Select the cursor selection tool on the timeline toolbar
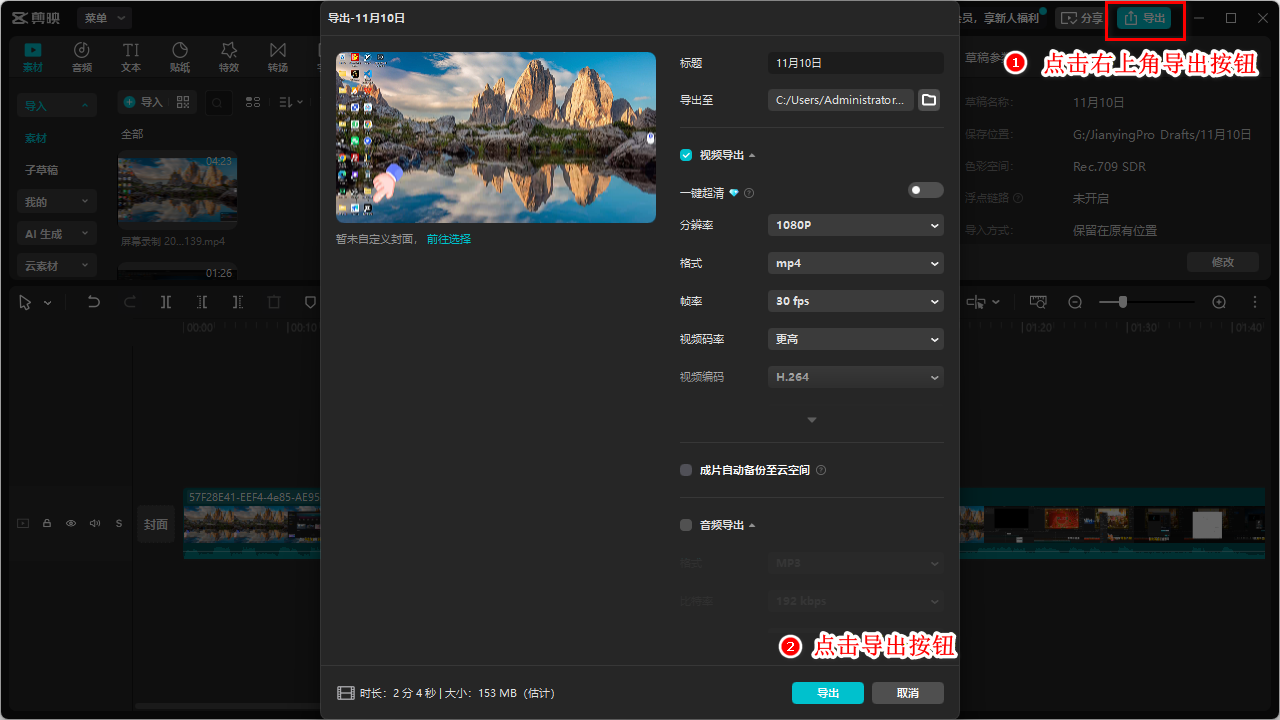The height and width of the screenshot is (720, 1280). click(x=26, y=301)
